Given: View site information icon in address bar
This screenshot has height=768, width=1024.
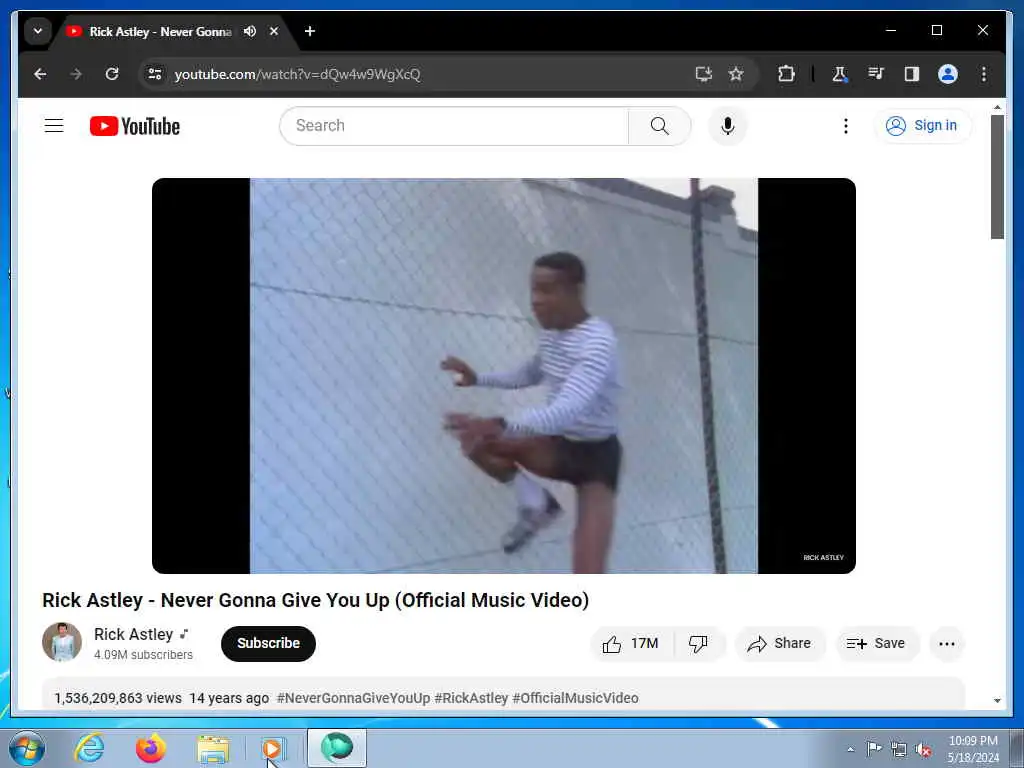Looking at the screenshot, I should pyautogui.click(x=155, y=74).
